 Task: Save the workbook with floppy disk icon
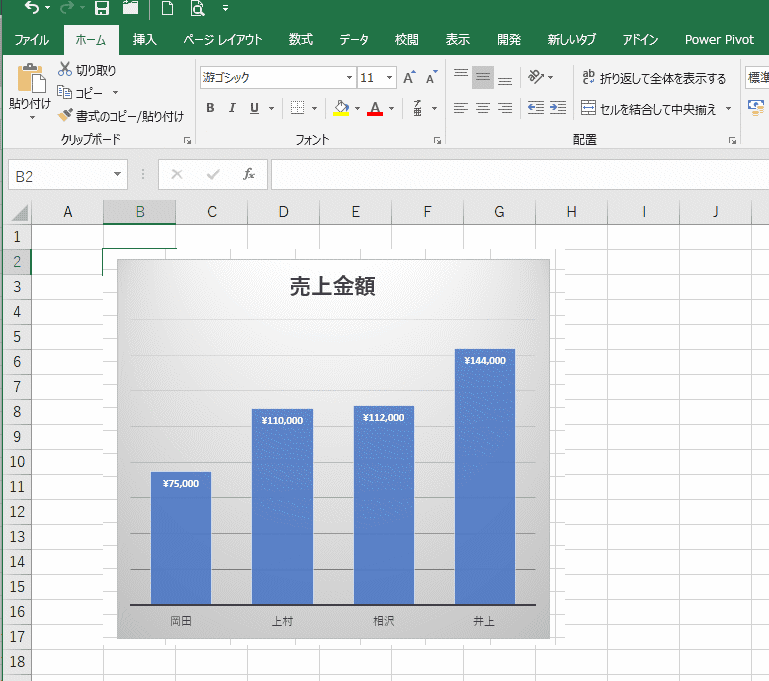[x=102, y=8]
